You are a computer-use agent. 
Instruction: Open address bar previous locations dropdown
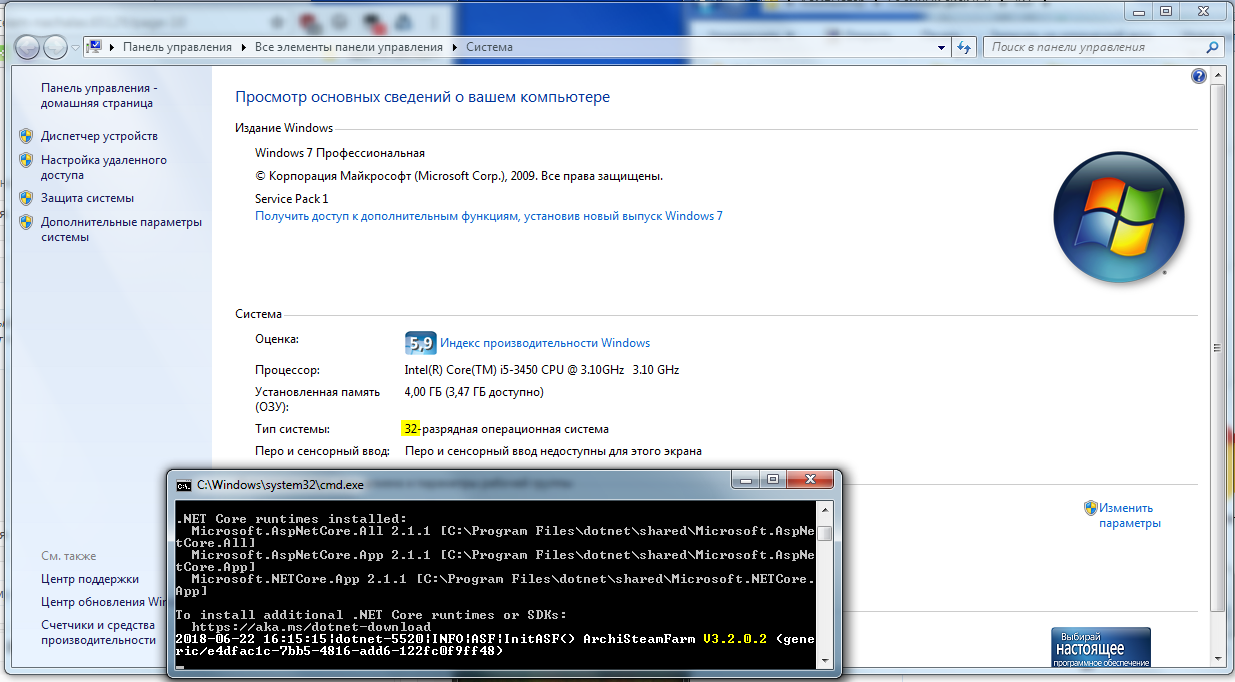coord(942,47)
